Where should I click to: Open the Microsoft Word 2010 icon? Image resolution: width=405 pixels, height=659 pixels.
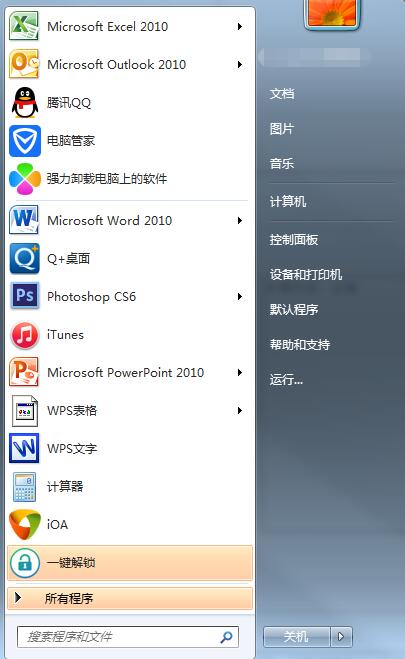[x=24, y=220]
